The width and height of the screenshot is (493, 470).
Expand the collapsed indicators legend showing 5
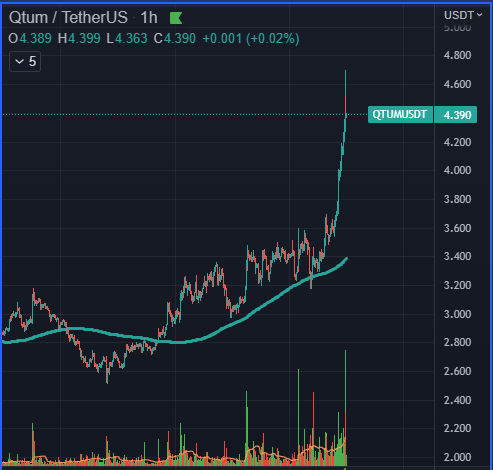[25, 61]
